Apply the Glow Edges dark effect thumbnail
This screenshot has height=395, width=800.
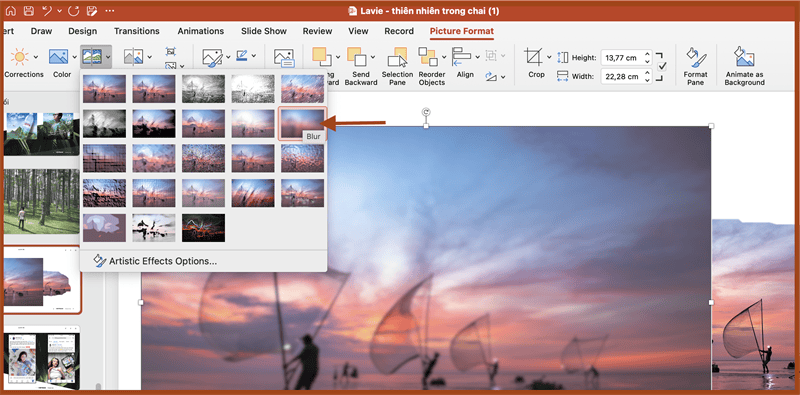(203, 228)
